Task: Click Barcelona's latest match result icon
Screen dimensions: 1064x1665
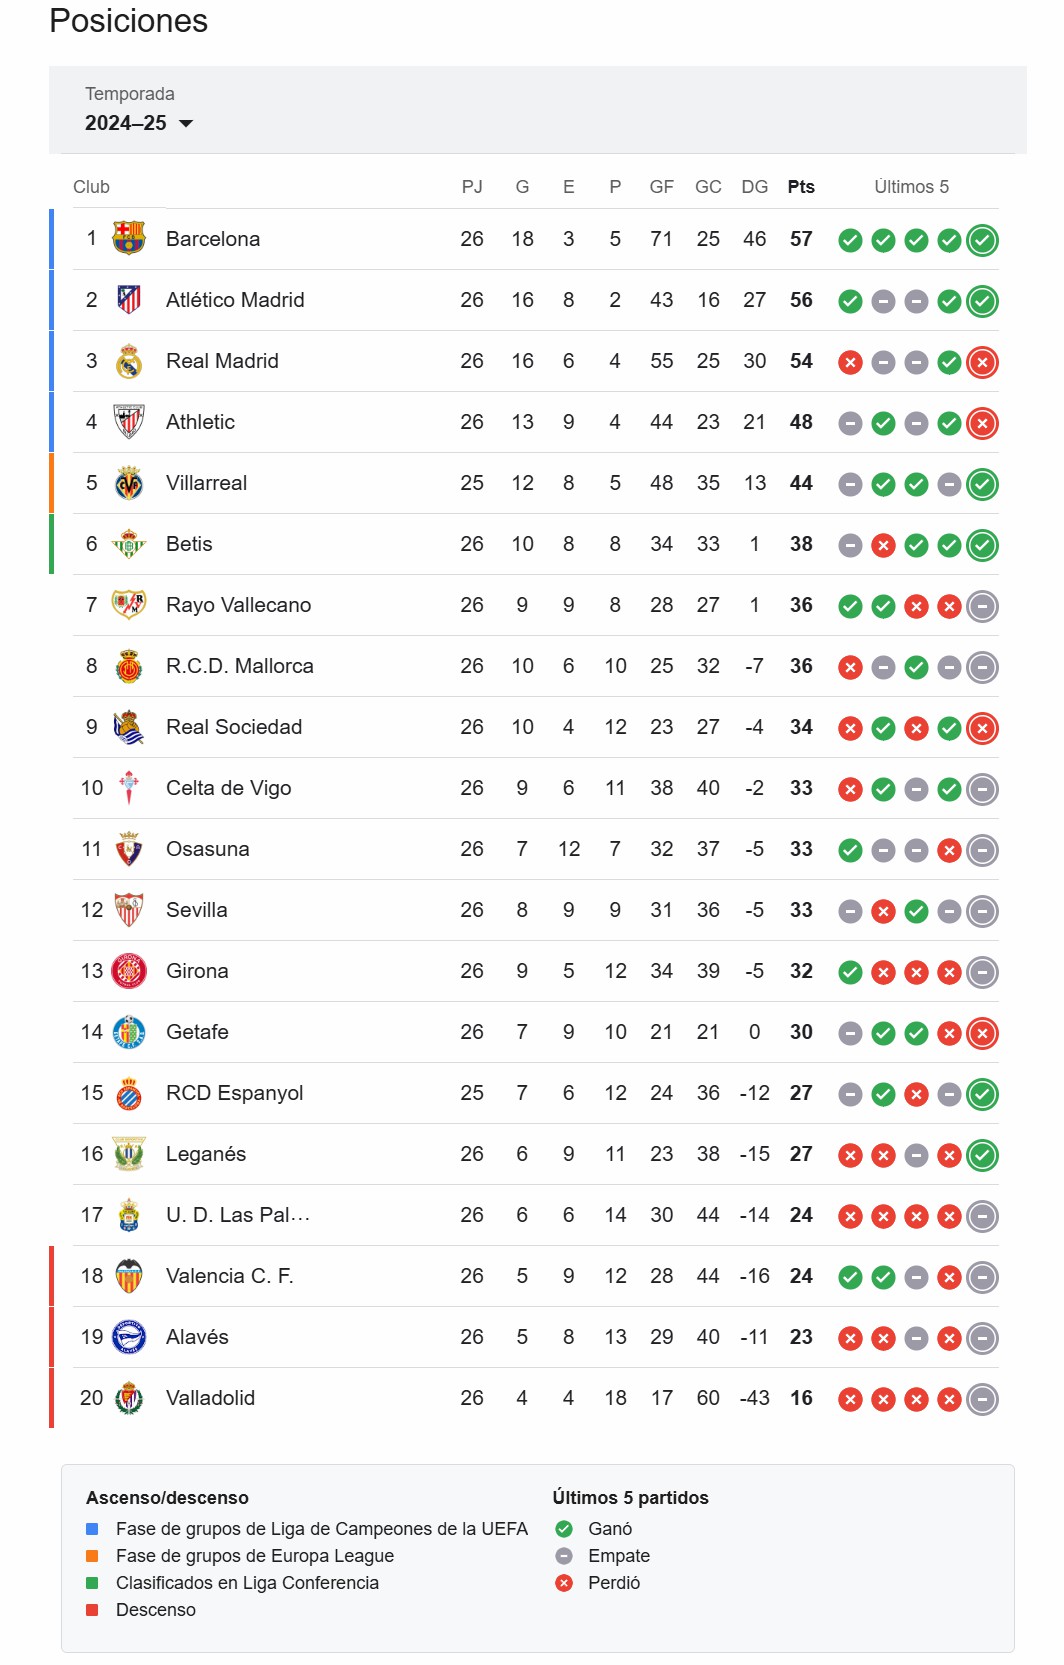Action: 983,240
